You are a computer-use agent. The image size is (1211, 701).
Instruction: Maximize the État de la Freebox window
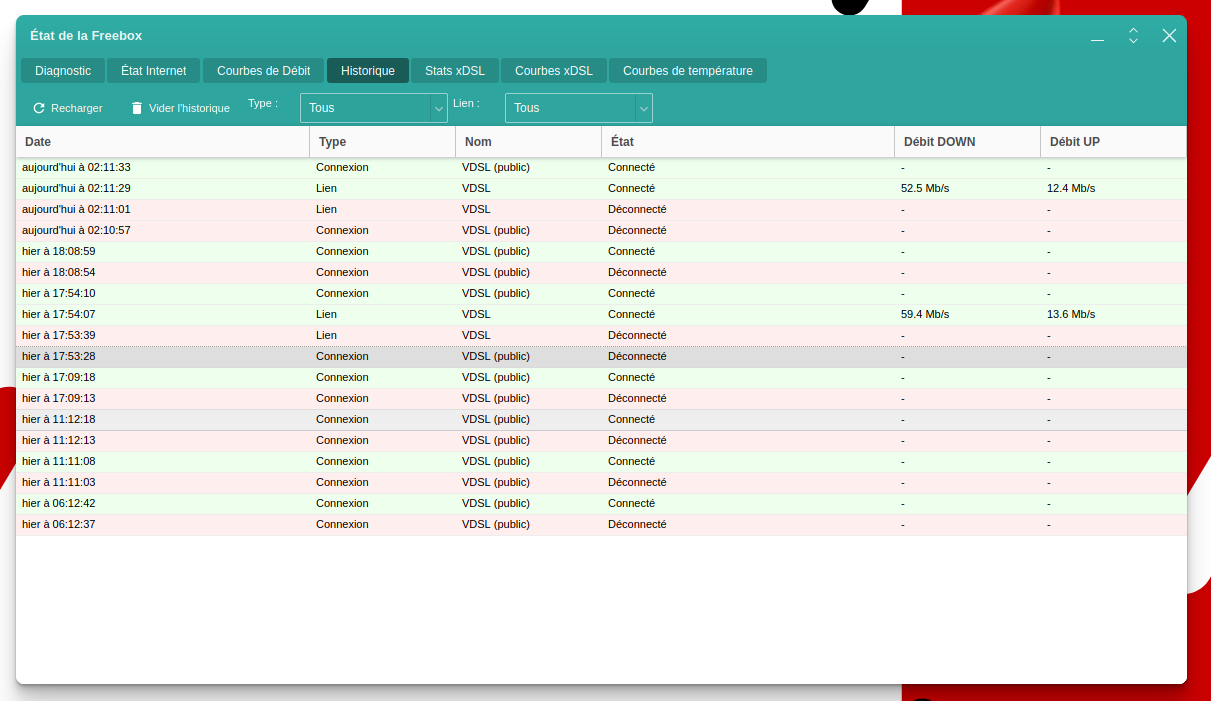click(x=1133, y=36)
